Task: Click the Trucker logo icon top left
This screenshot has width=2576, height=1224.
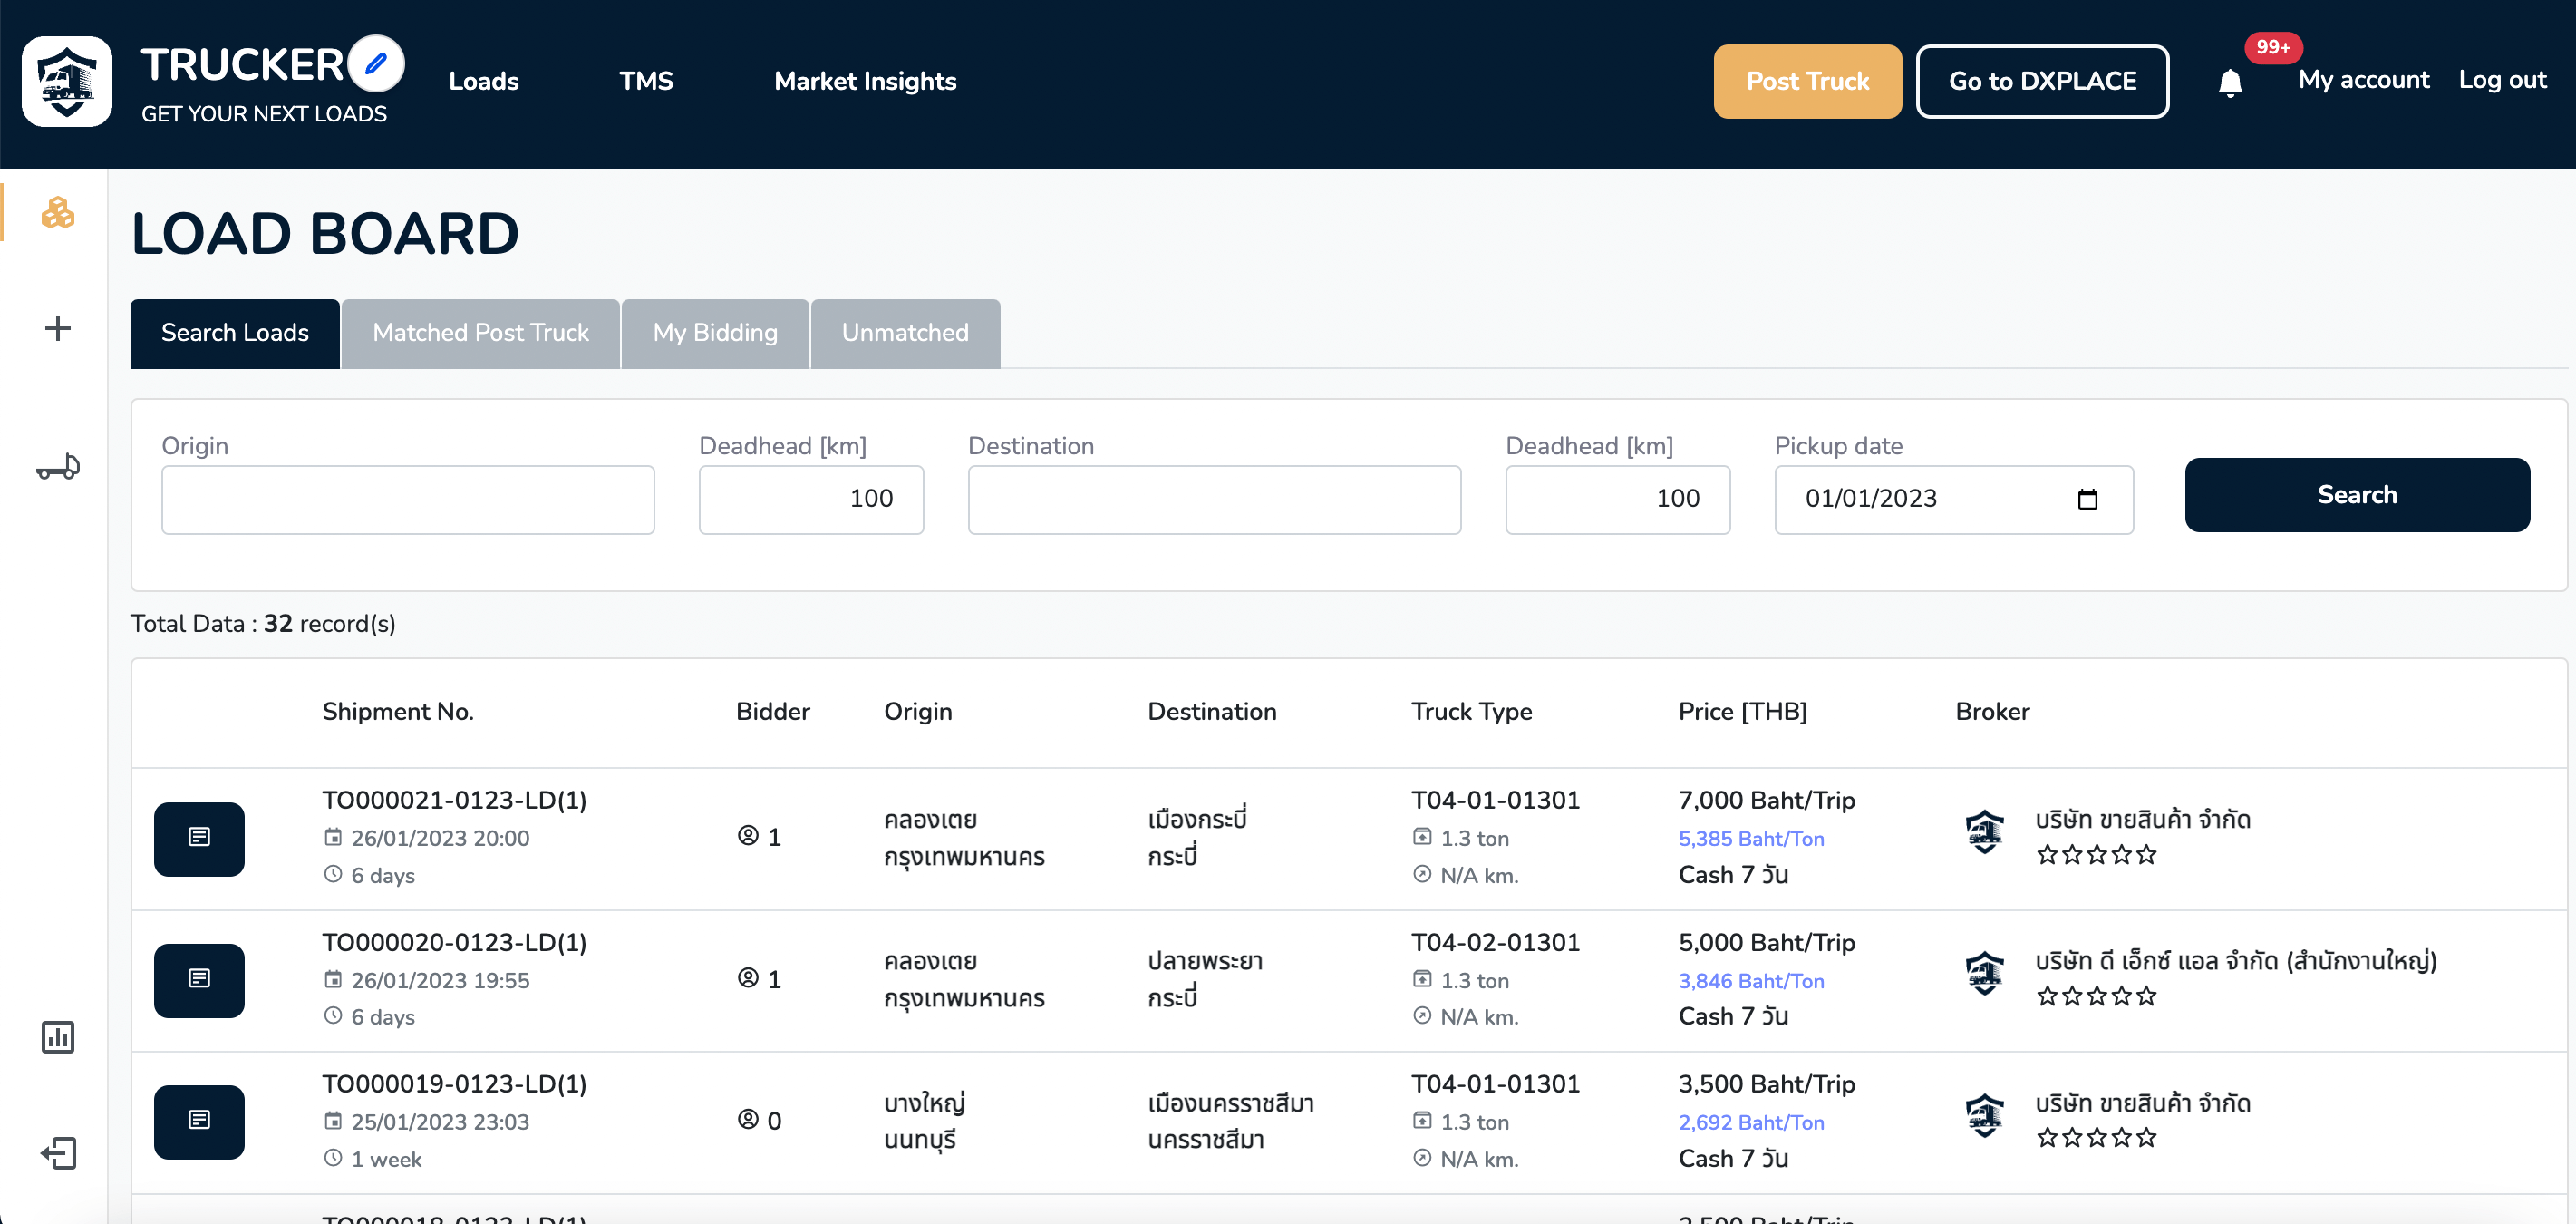Action: click(x=67, y=81)
